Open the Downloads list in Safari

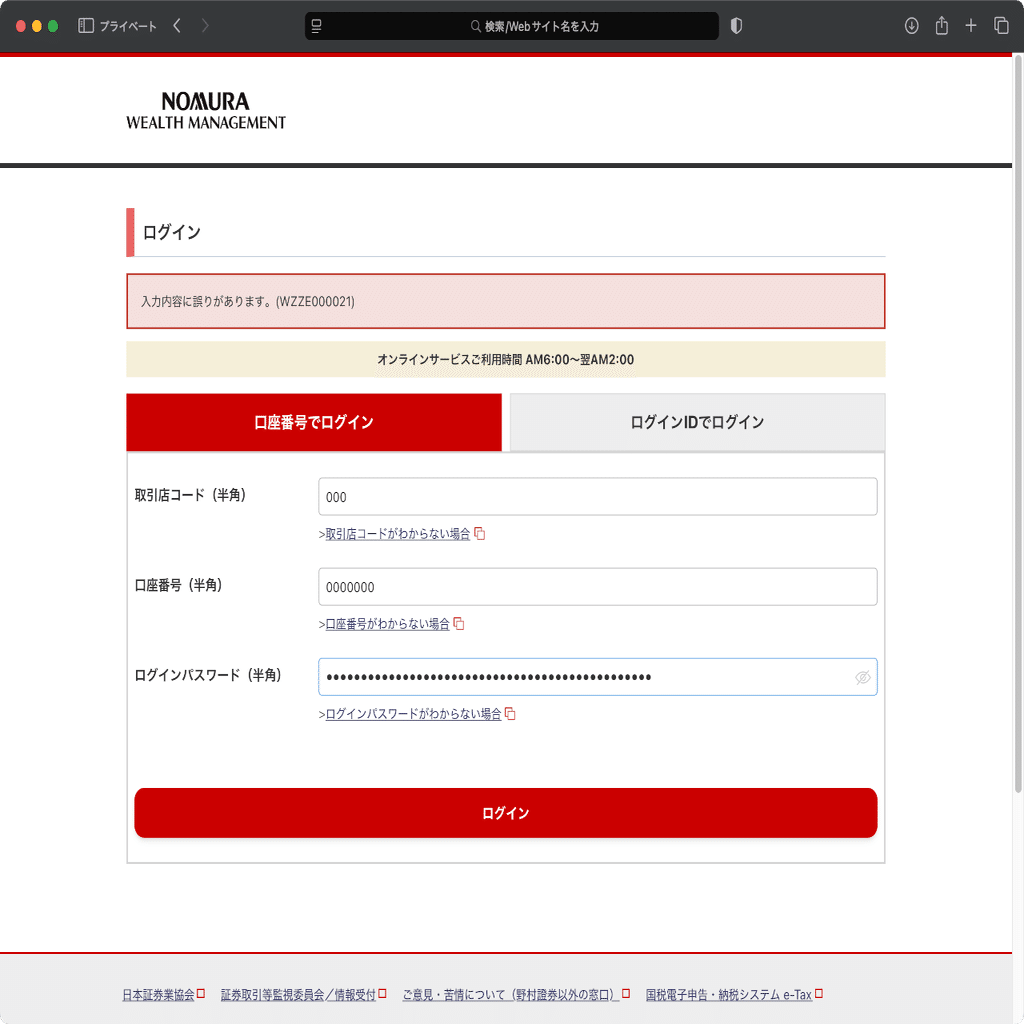[x=911, y=26]
